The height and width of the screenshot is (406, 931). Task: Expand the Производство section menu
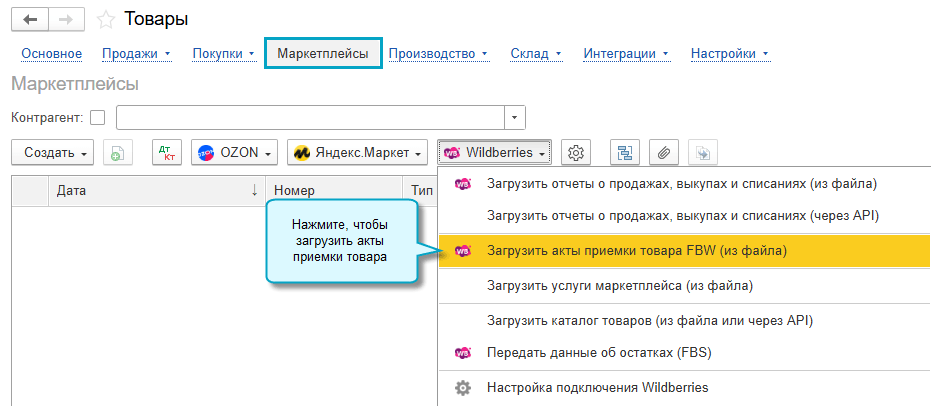[x=438, y=53]
